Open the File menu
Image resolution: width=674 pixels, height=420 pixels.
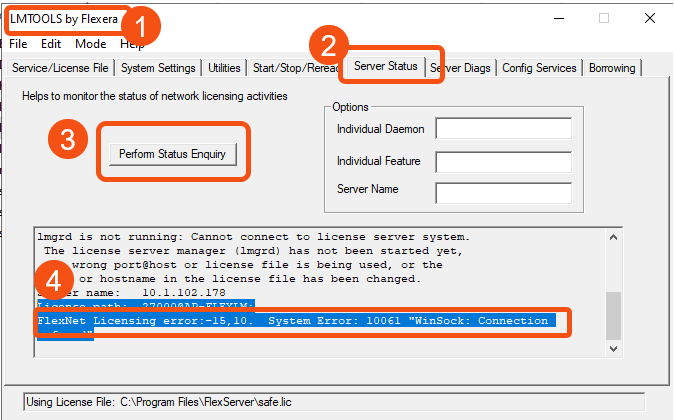18,44
